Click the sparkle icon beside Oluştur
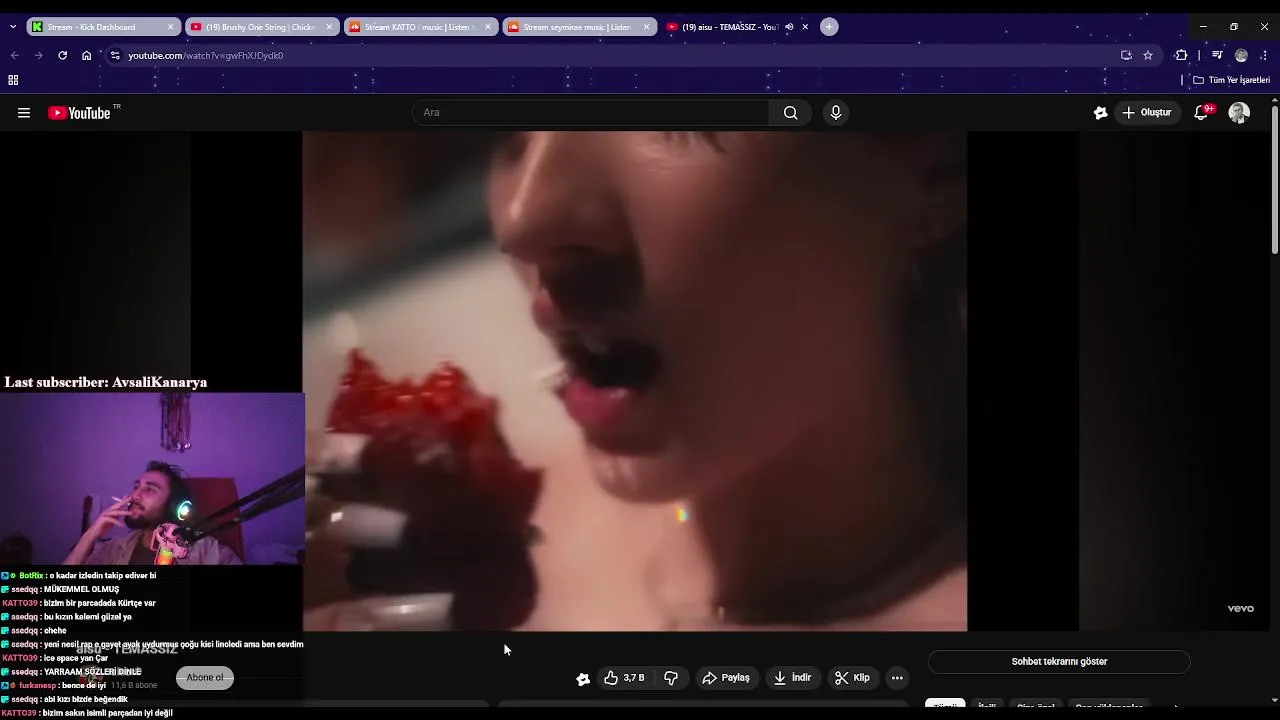Image resolution: width=1280 pixels, height=720 pixels. [x=1100, y=113]
